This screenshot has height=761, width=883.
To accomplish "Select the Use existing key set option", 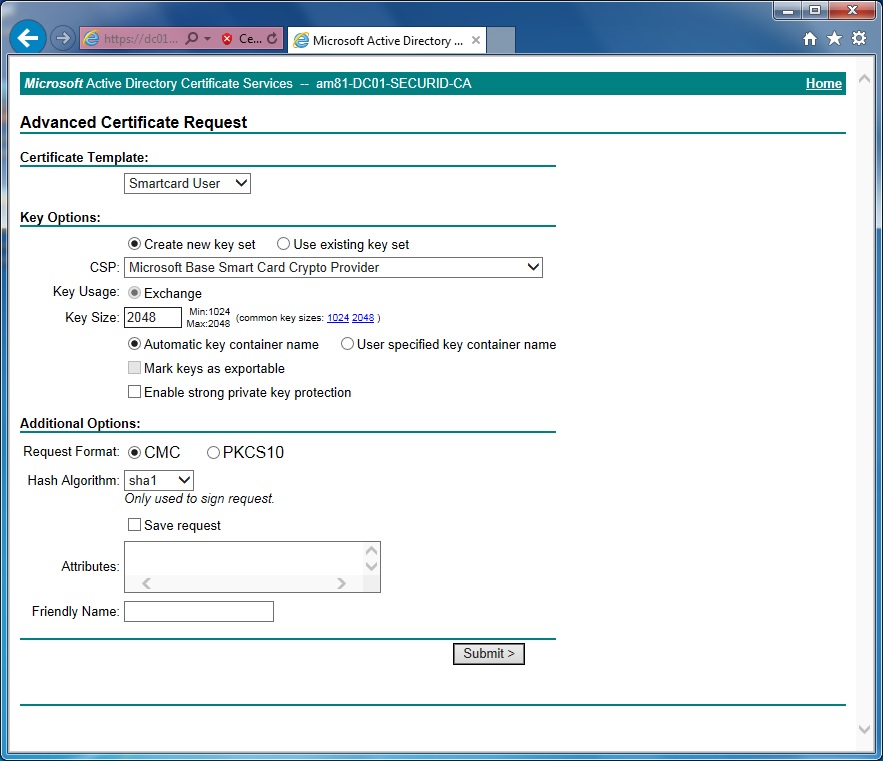I will click(284, 244).
